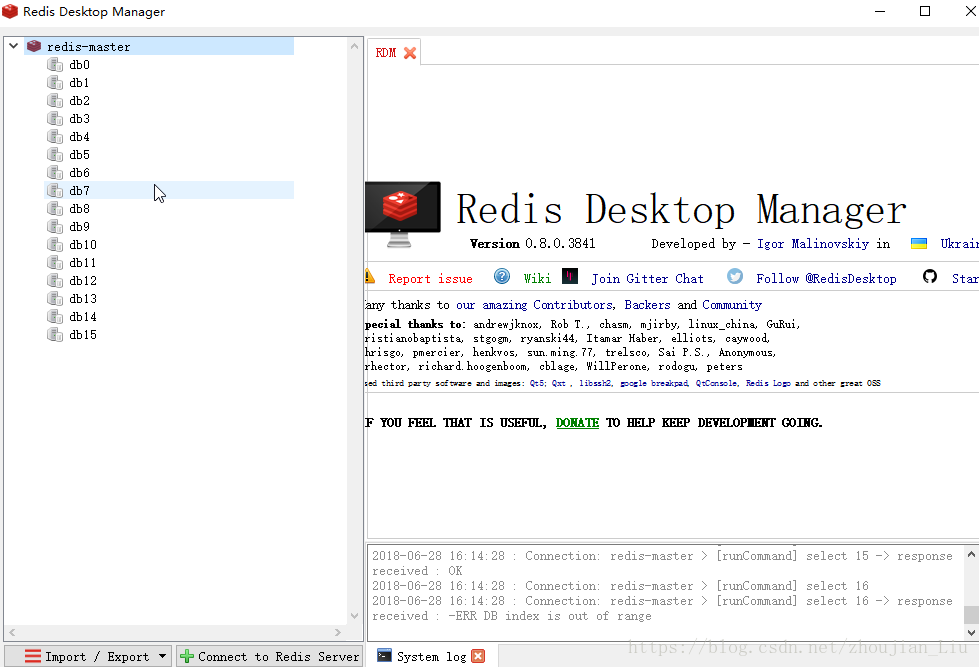The width and height of the screenshot is (979, 667).
Task: Switch to the RDM tab
Action: tap(386, 53)
